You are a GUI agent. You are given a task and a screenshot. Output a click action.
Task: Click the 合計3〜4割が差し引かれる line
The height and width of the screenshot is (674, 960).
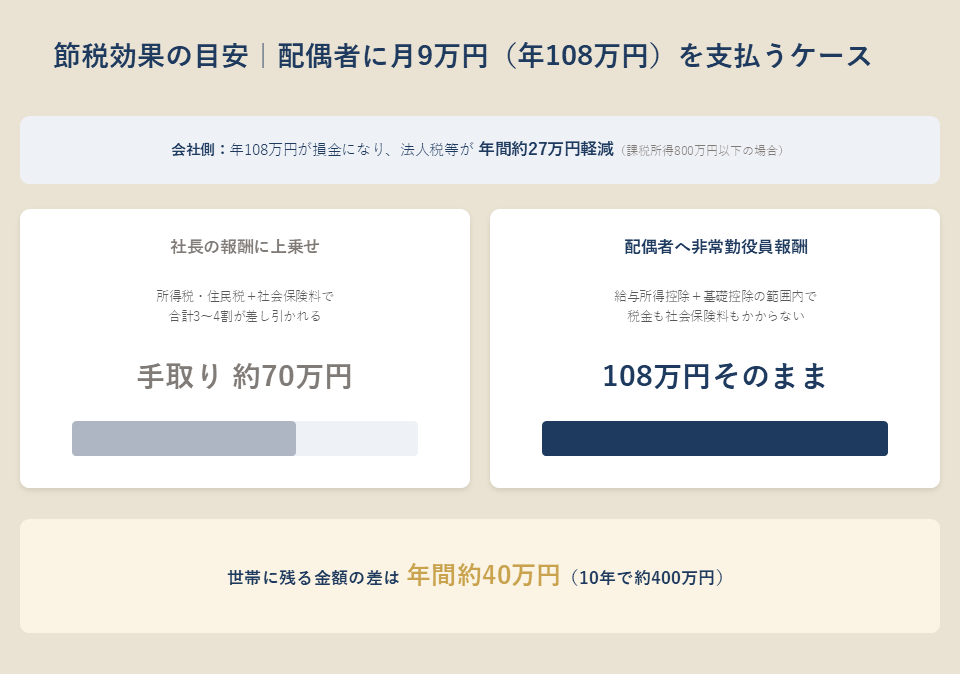tap(245, 316)
